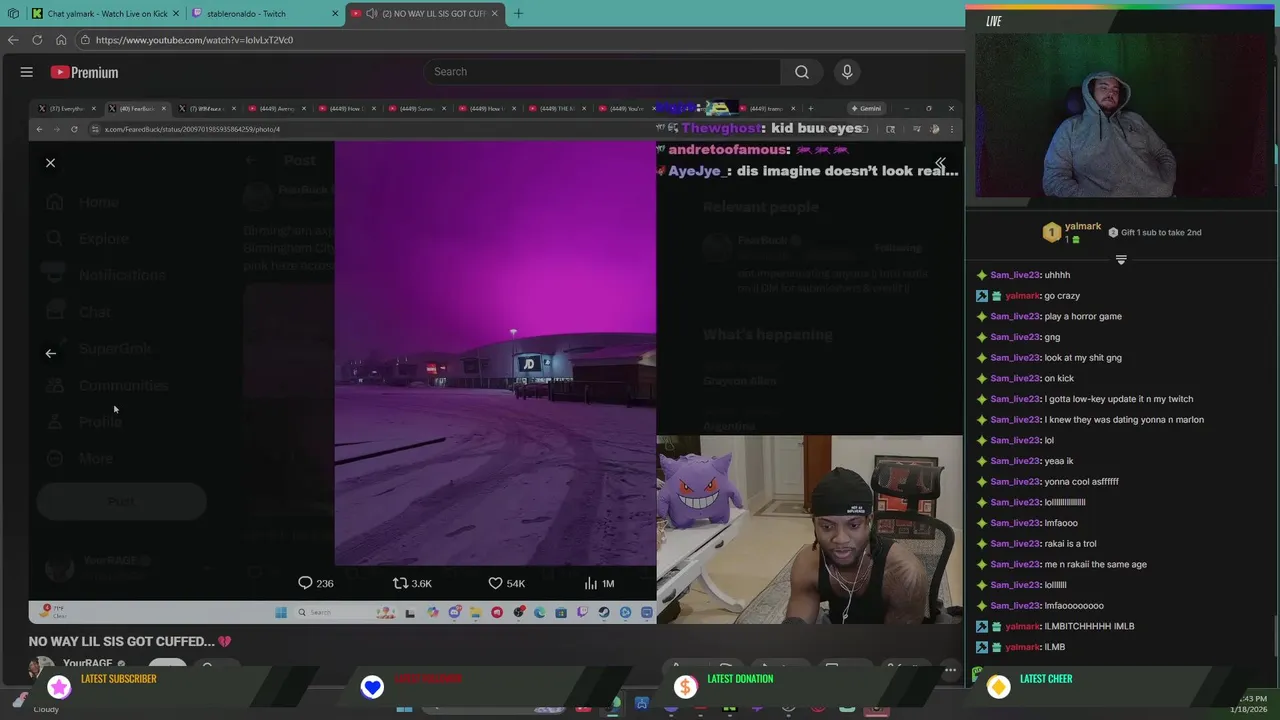Open the video title NO WAY LIL SIS GOT CUFFED
Screen dimensions: 1280x720
pos(130,641)
